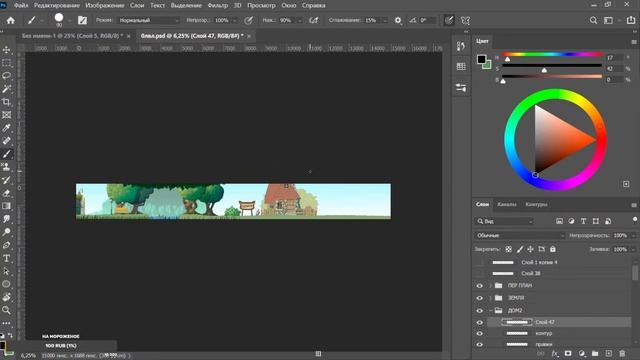Image resolution: width=640 pixels, height=360 pixels.
Task: Switch to the Каналы tab
Action: pos(507,204)
